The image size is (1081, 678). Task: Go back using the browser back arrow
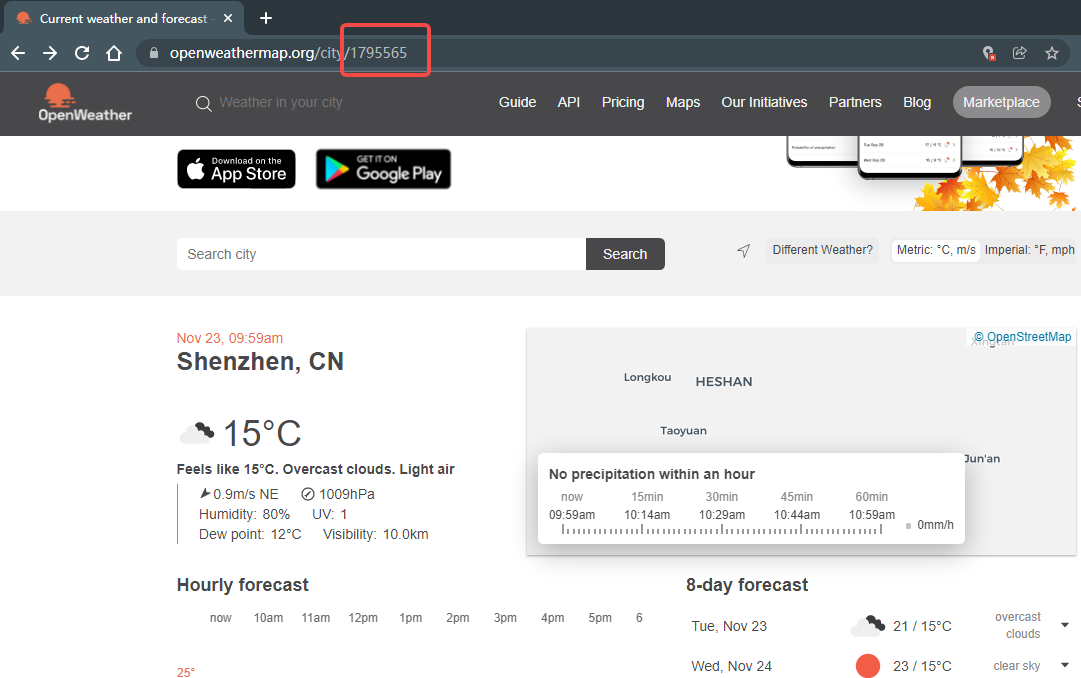coord(18,53)
